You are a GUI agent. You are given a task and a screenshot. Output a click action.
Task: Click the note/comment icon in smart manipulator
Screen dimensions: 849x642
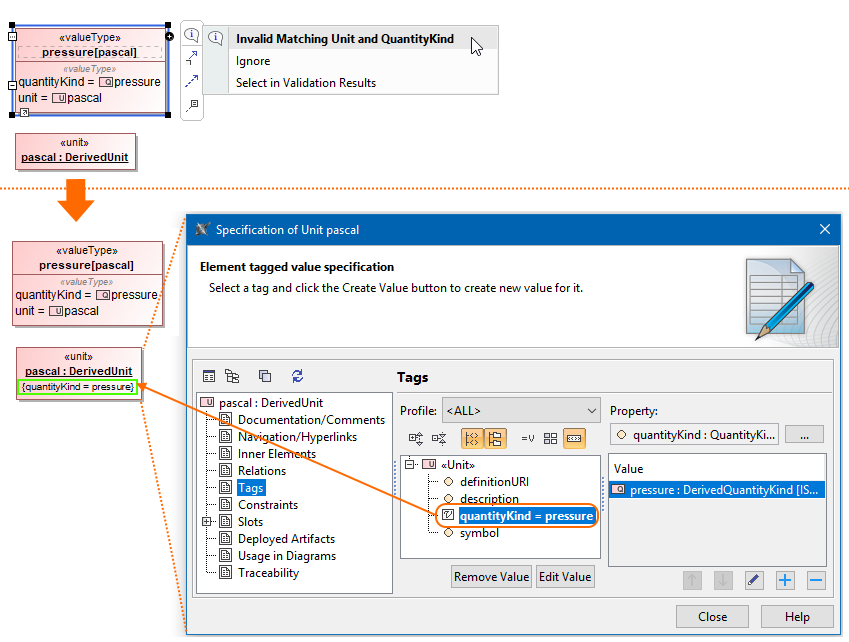point(192,103)
